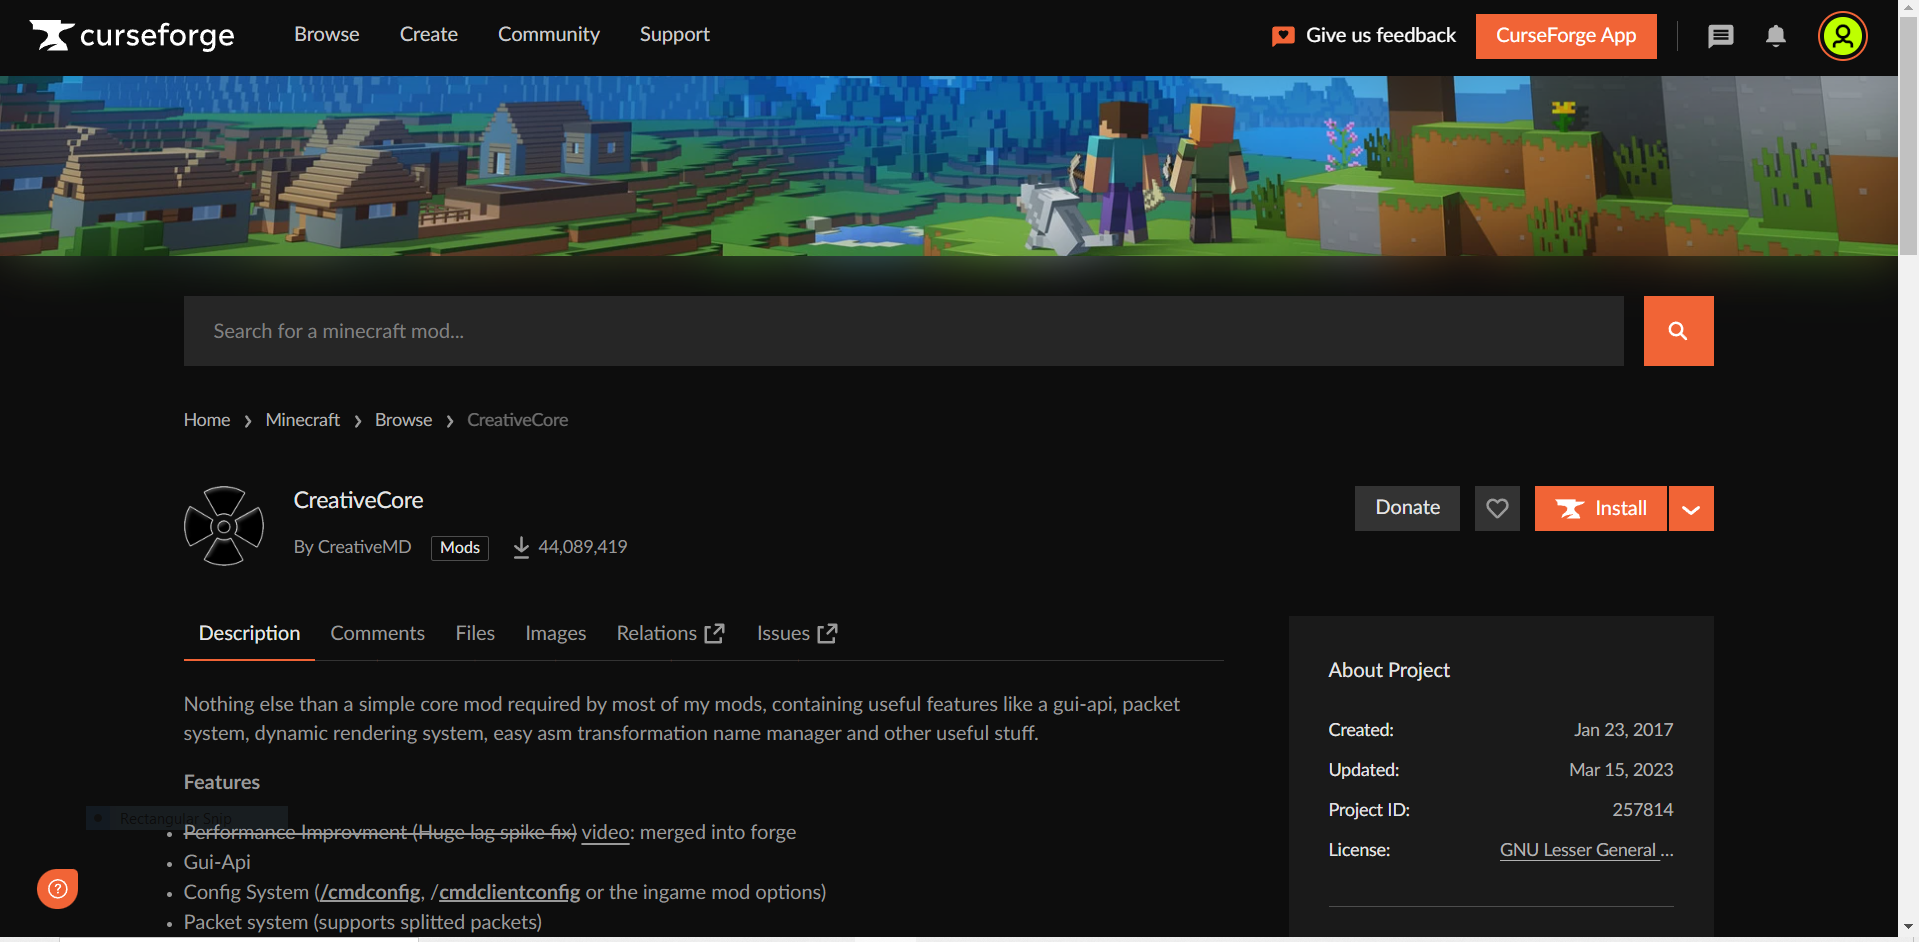The height and width of the screenshot is (942, 1919).
Task: Open the GNU Lesser General license link
Action: [x=1585, y=850]
